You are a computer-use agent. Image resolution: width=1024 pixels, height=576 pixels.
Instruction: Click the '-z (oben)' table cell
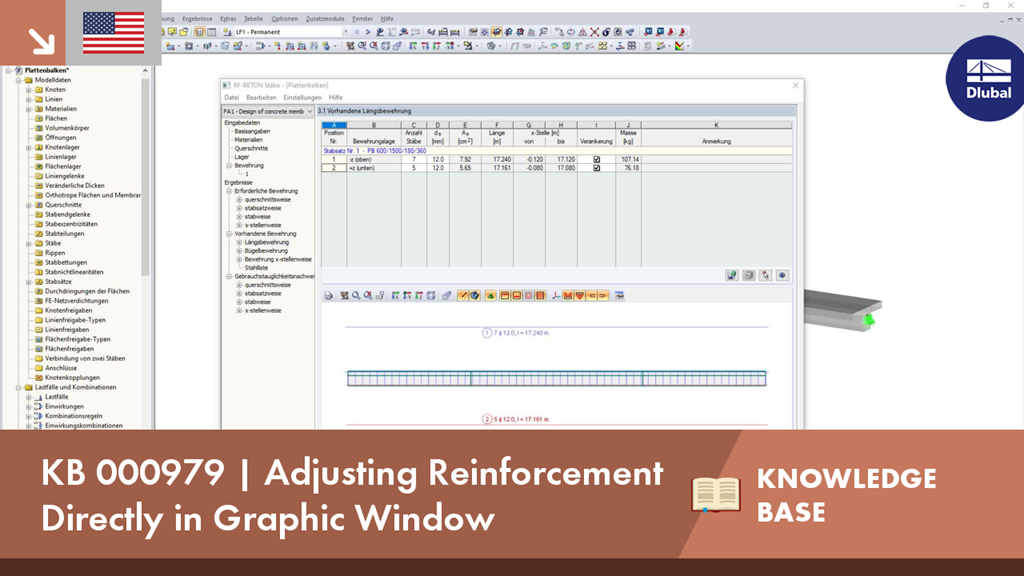click(374, 159)
